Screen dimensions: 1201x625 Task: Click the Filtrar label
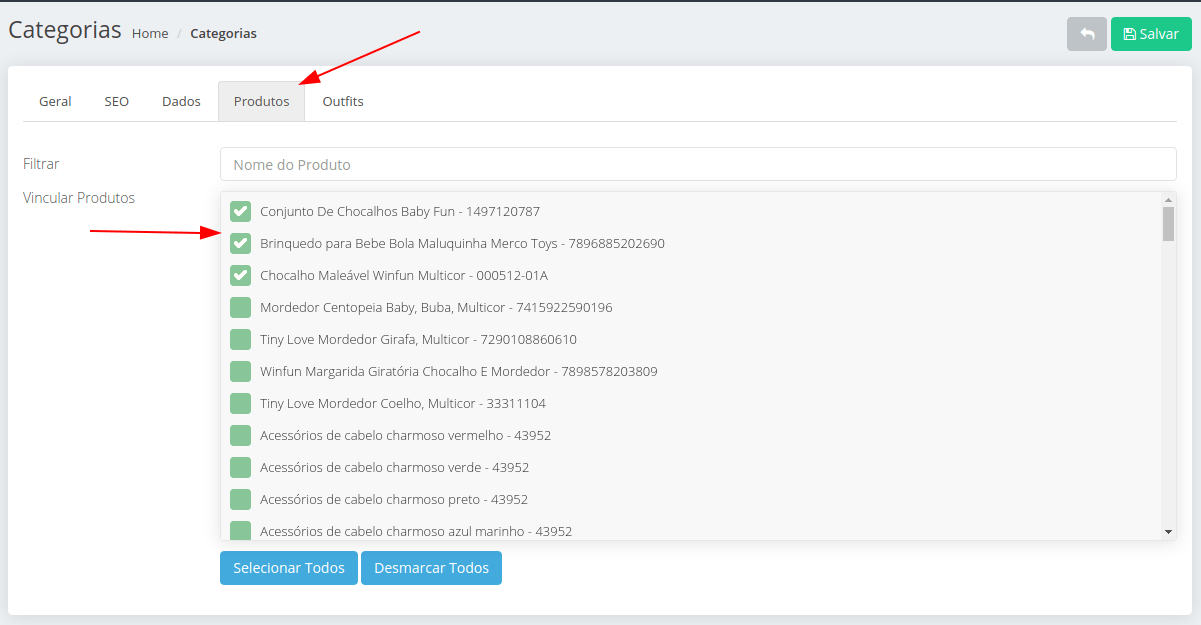[41, 163]
